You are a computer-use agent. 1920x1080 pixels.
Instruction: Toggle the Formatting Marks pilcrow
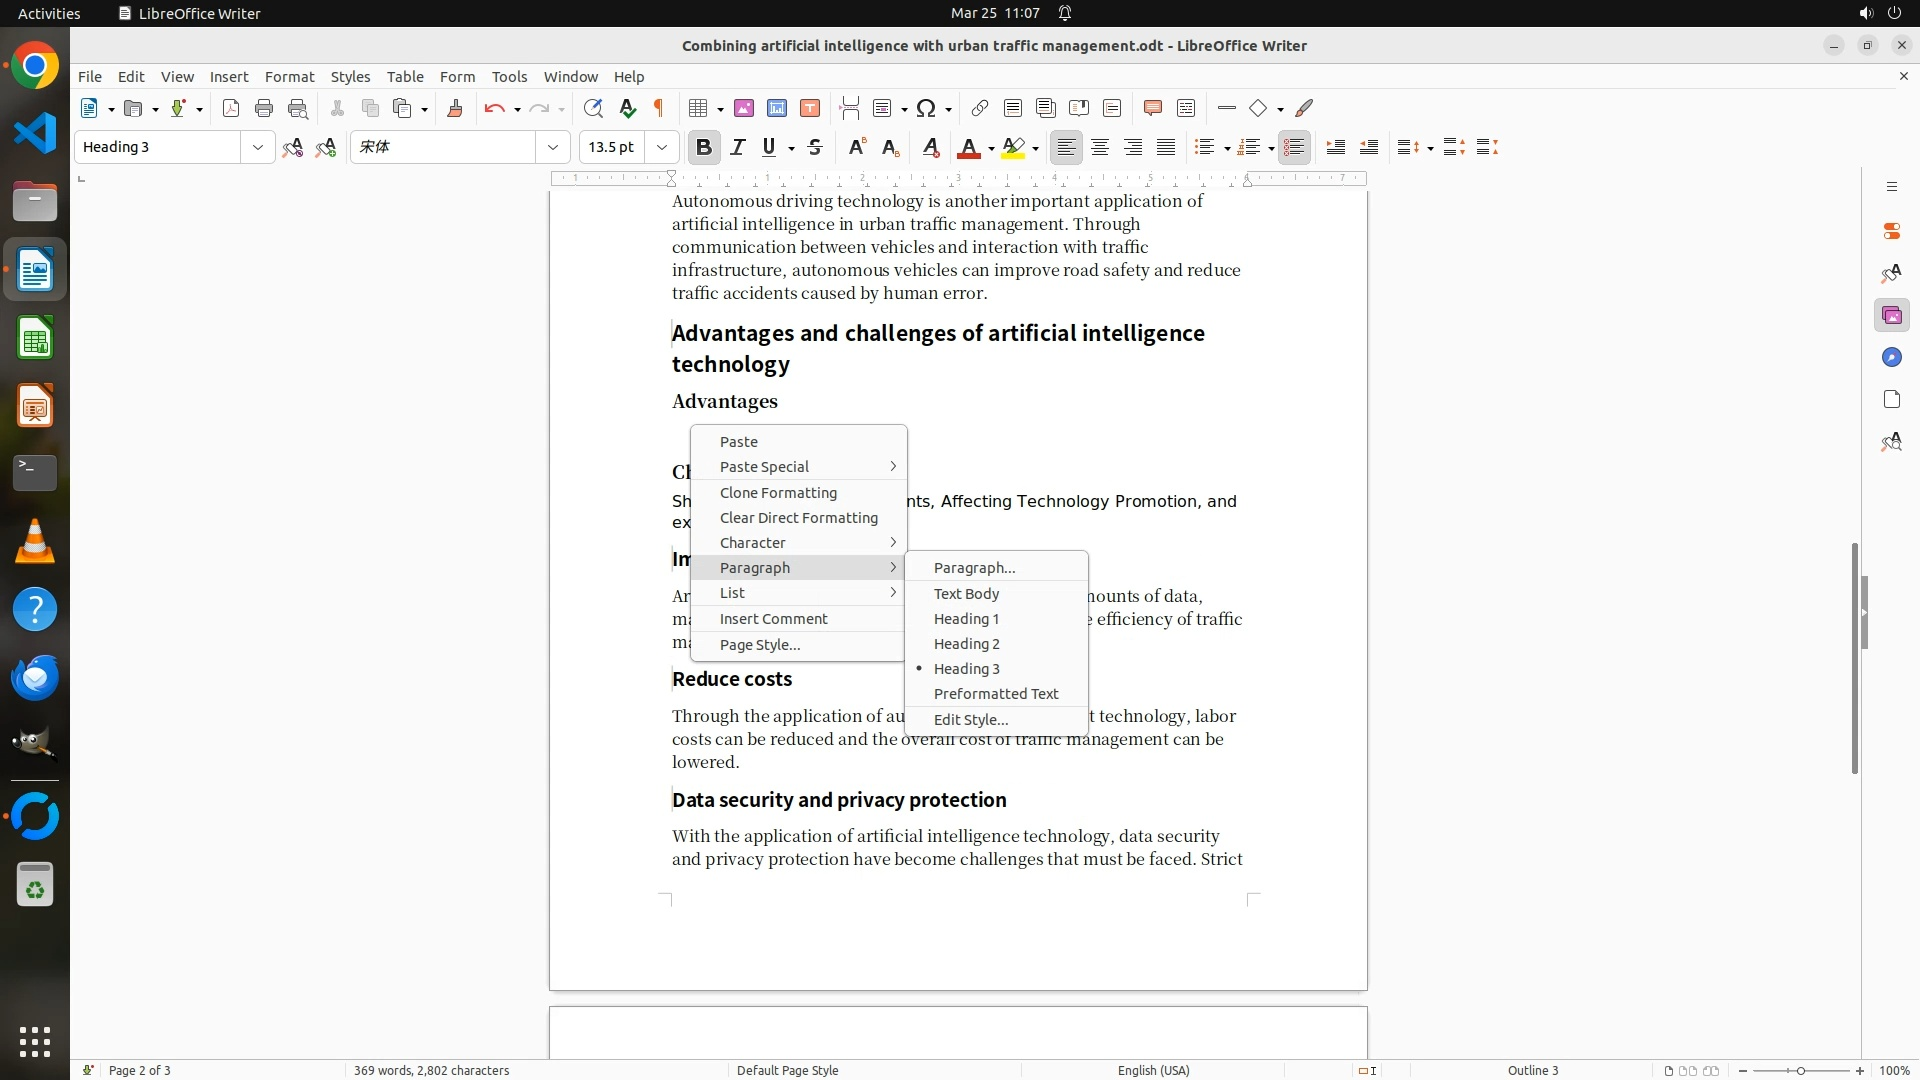(x=659, y=108)
